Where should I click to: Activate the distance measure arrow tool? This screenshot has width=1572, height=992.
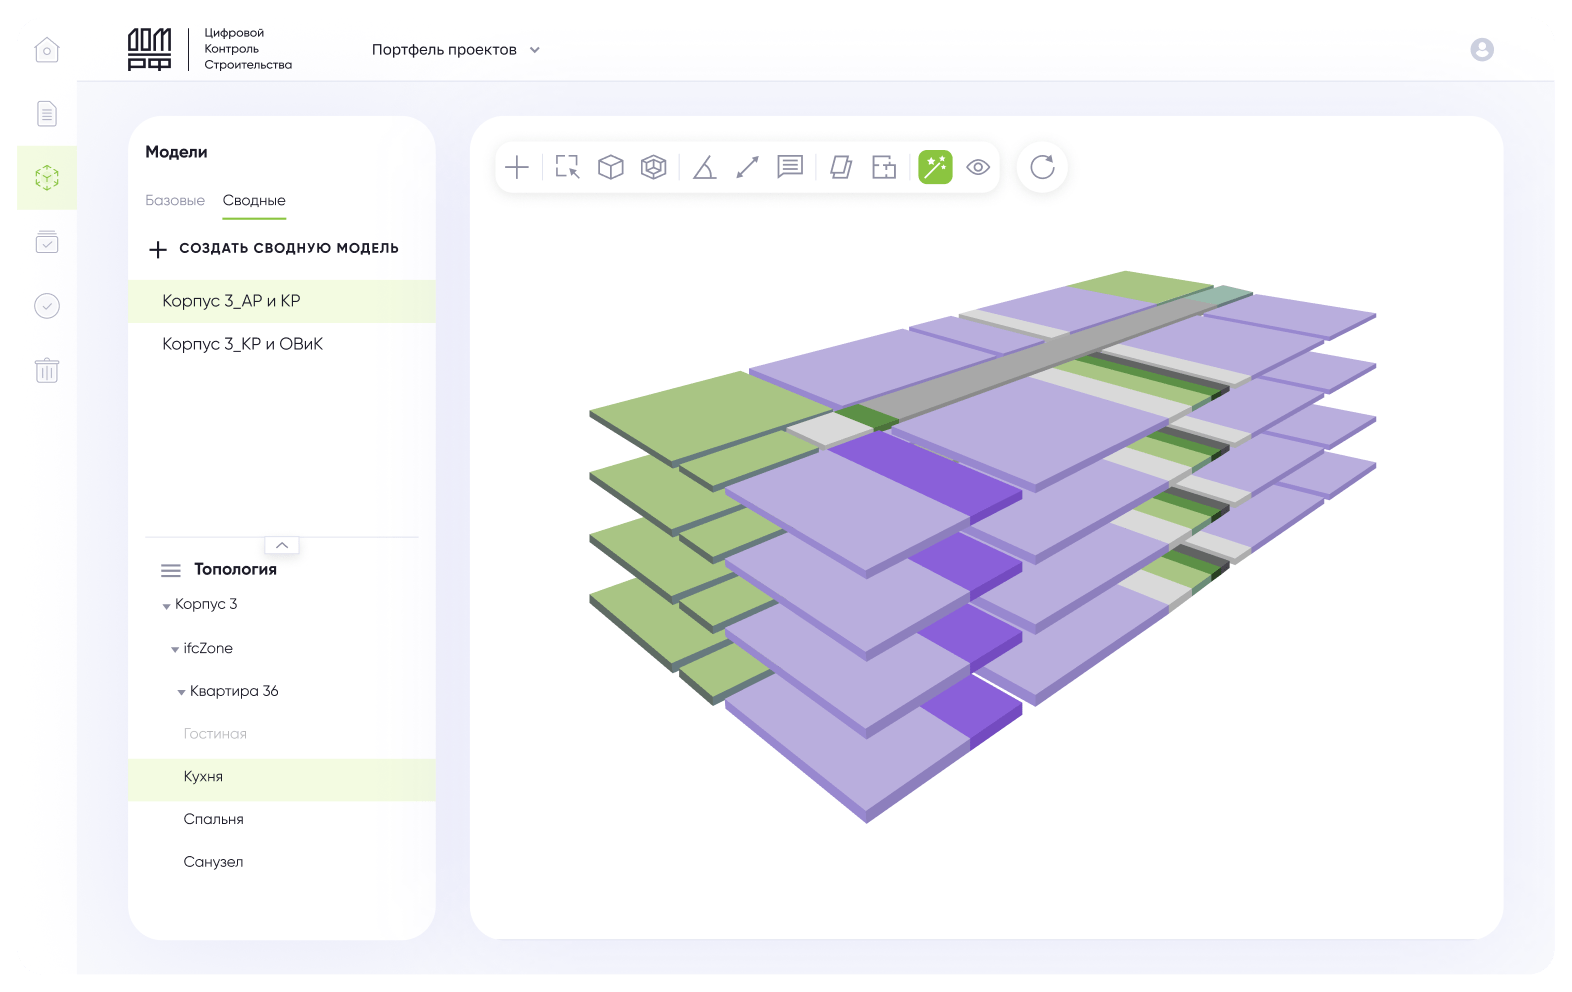[747, 167]
